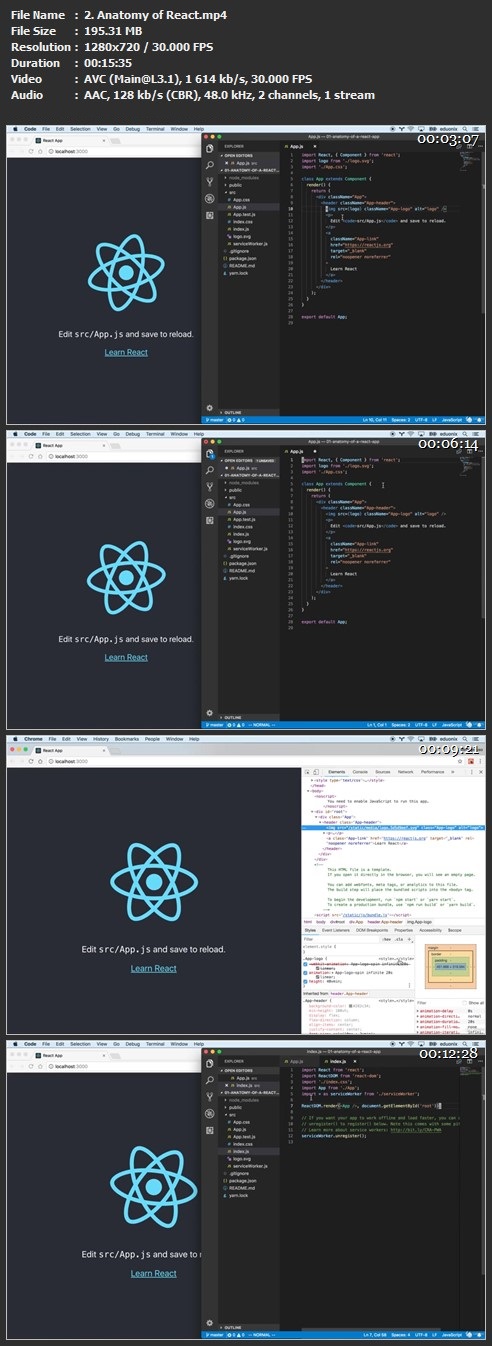Open Accessibility tab in DevTools
Image resolution: width=492 pixels, height=1346 pixels.
431,930
